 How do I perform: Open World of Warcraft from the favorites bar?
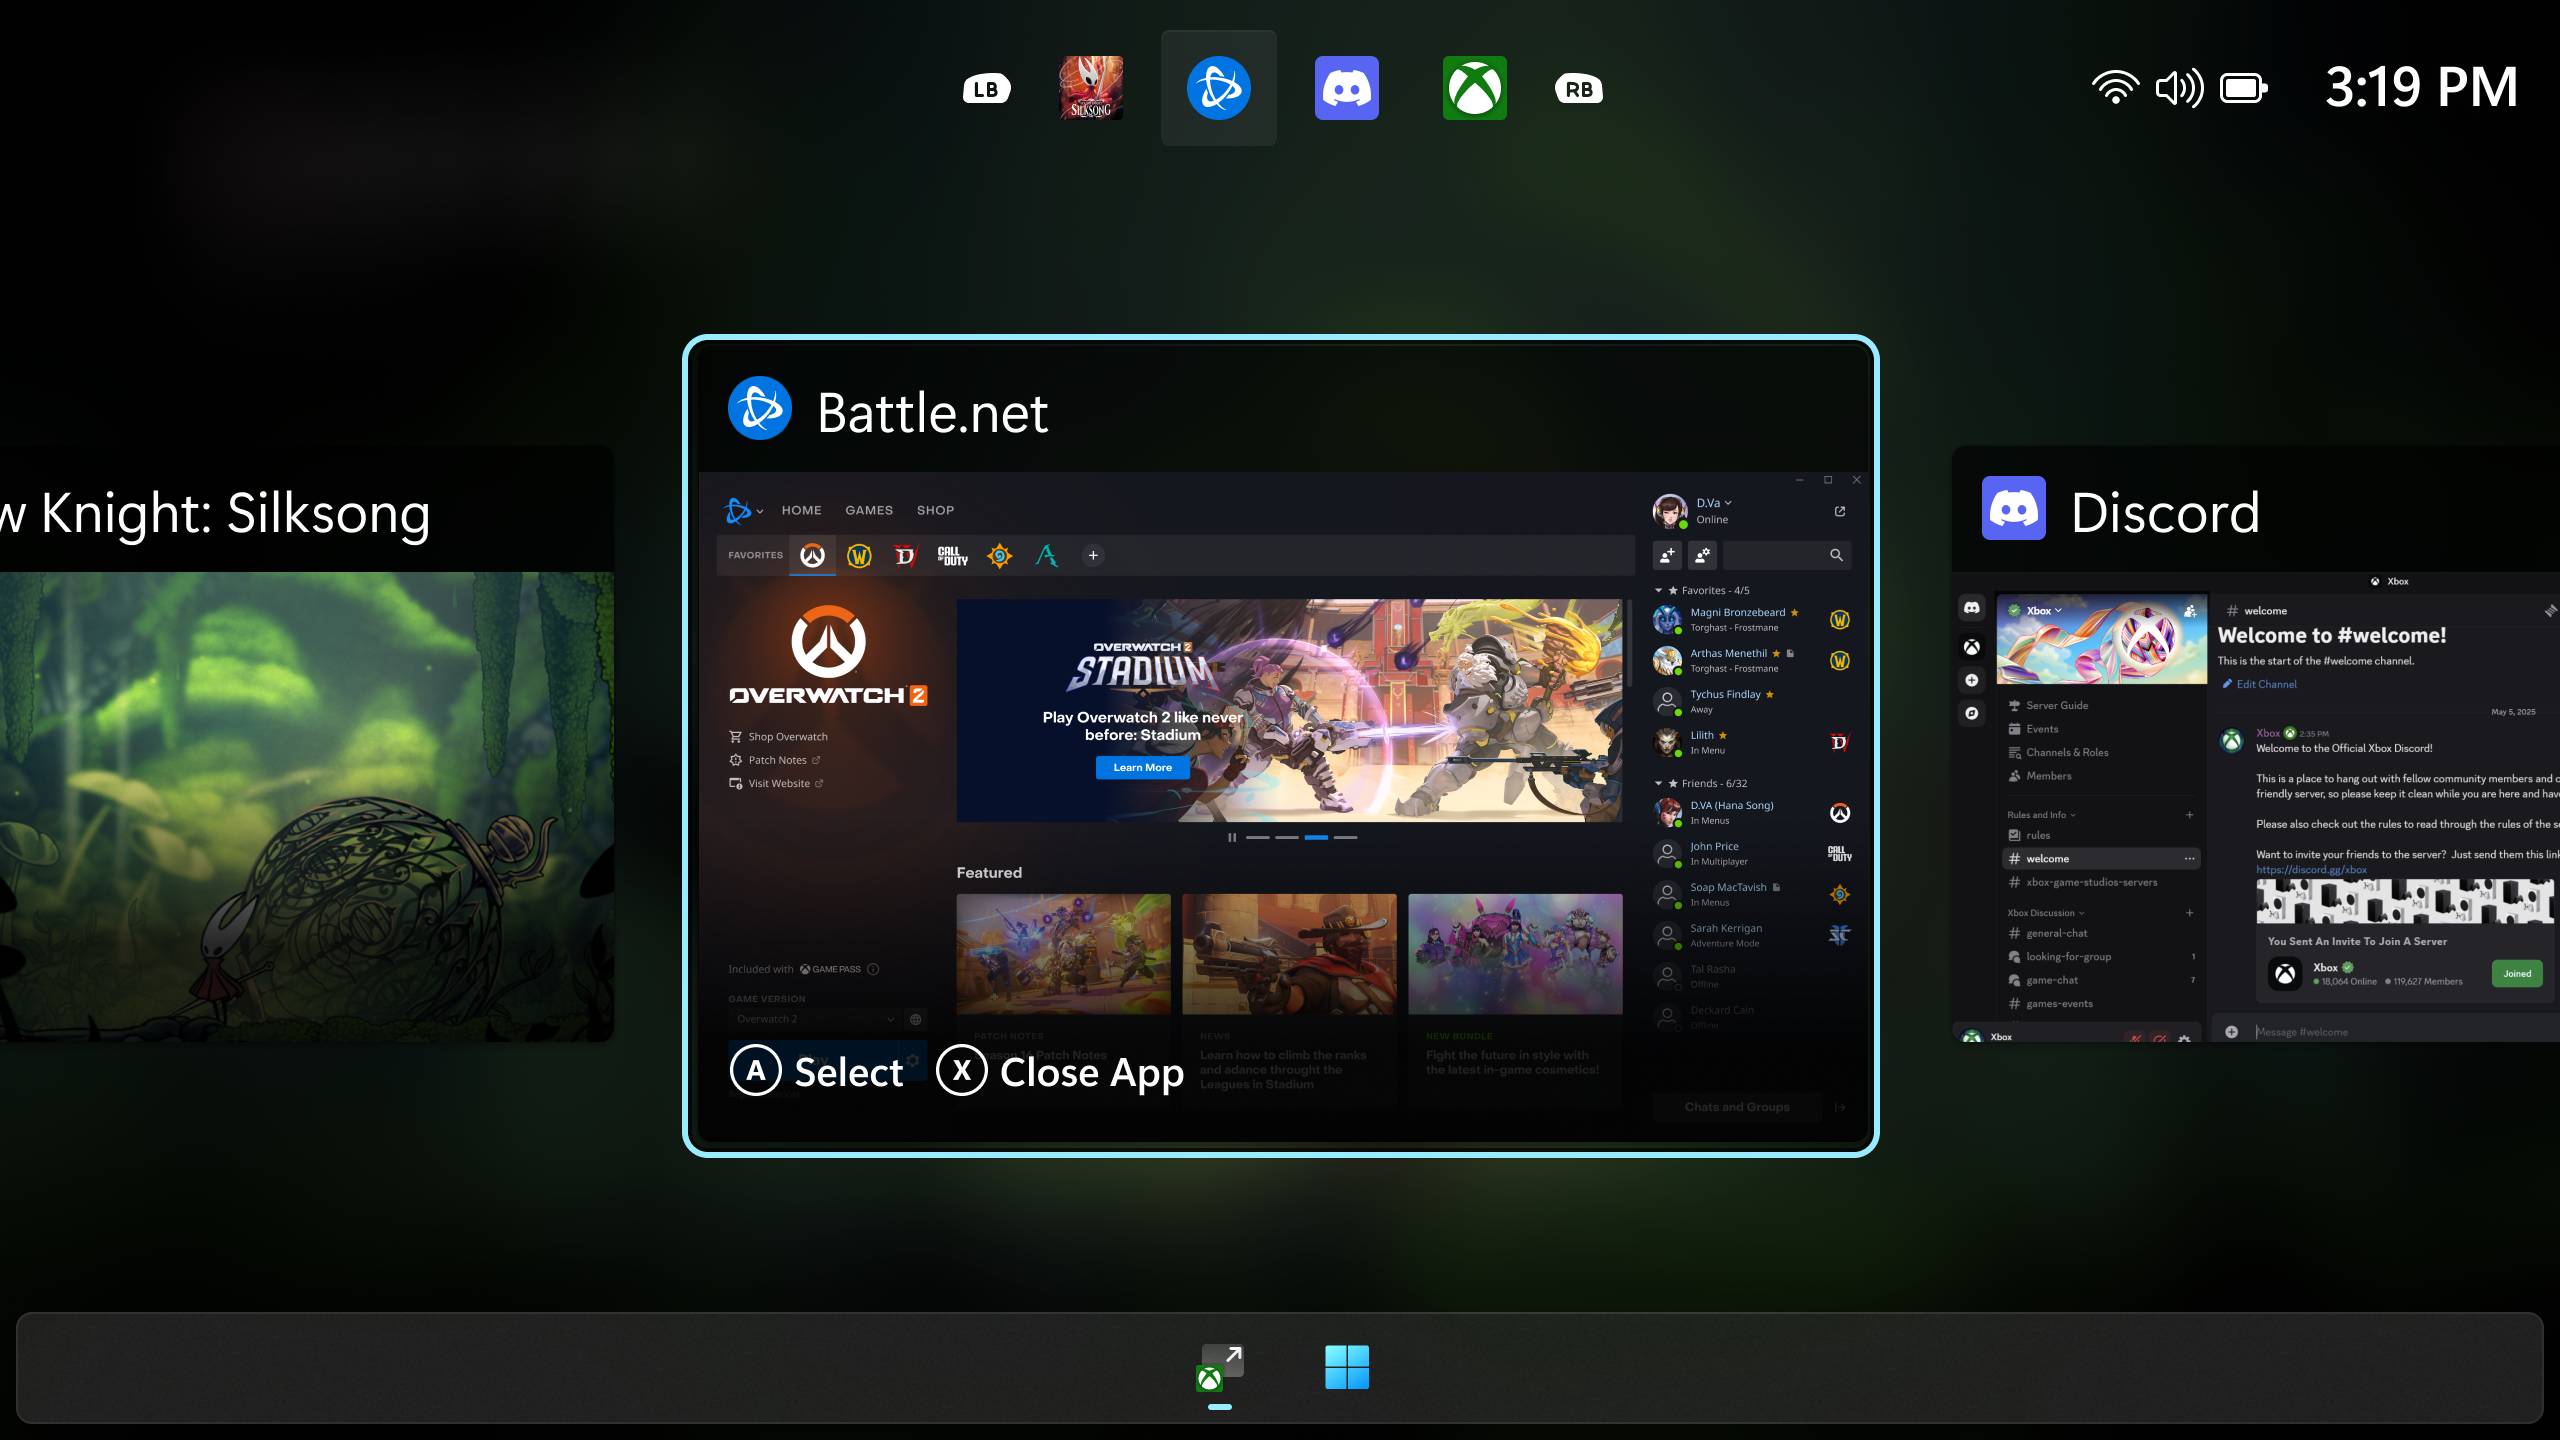(x=859, y=557)
